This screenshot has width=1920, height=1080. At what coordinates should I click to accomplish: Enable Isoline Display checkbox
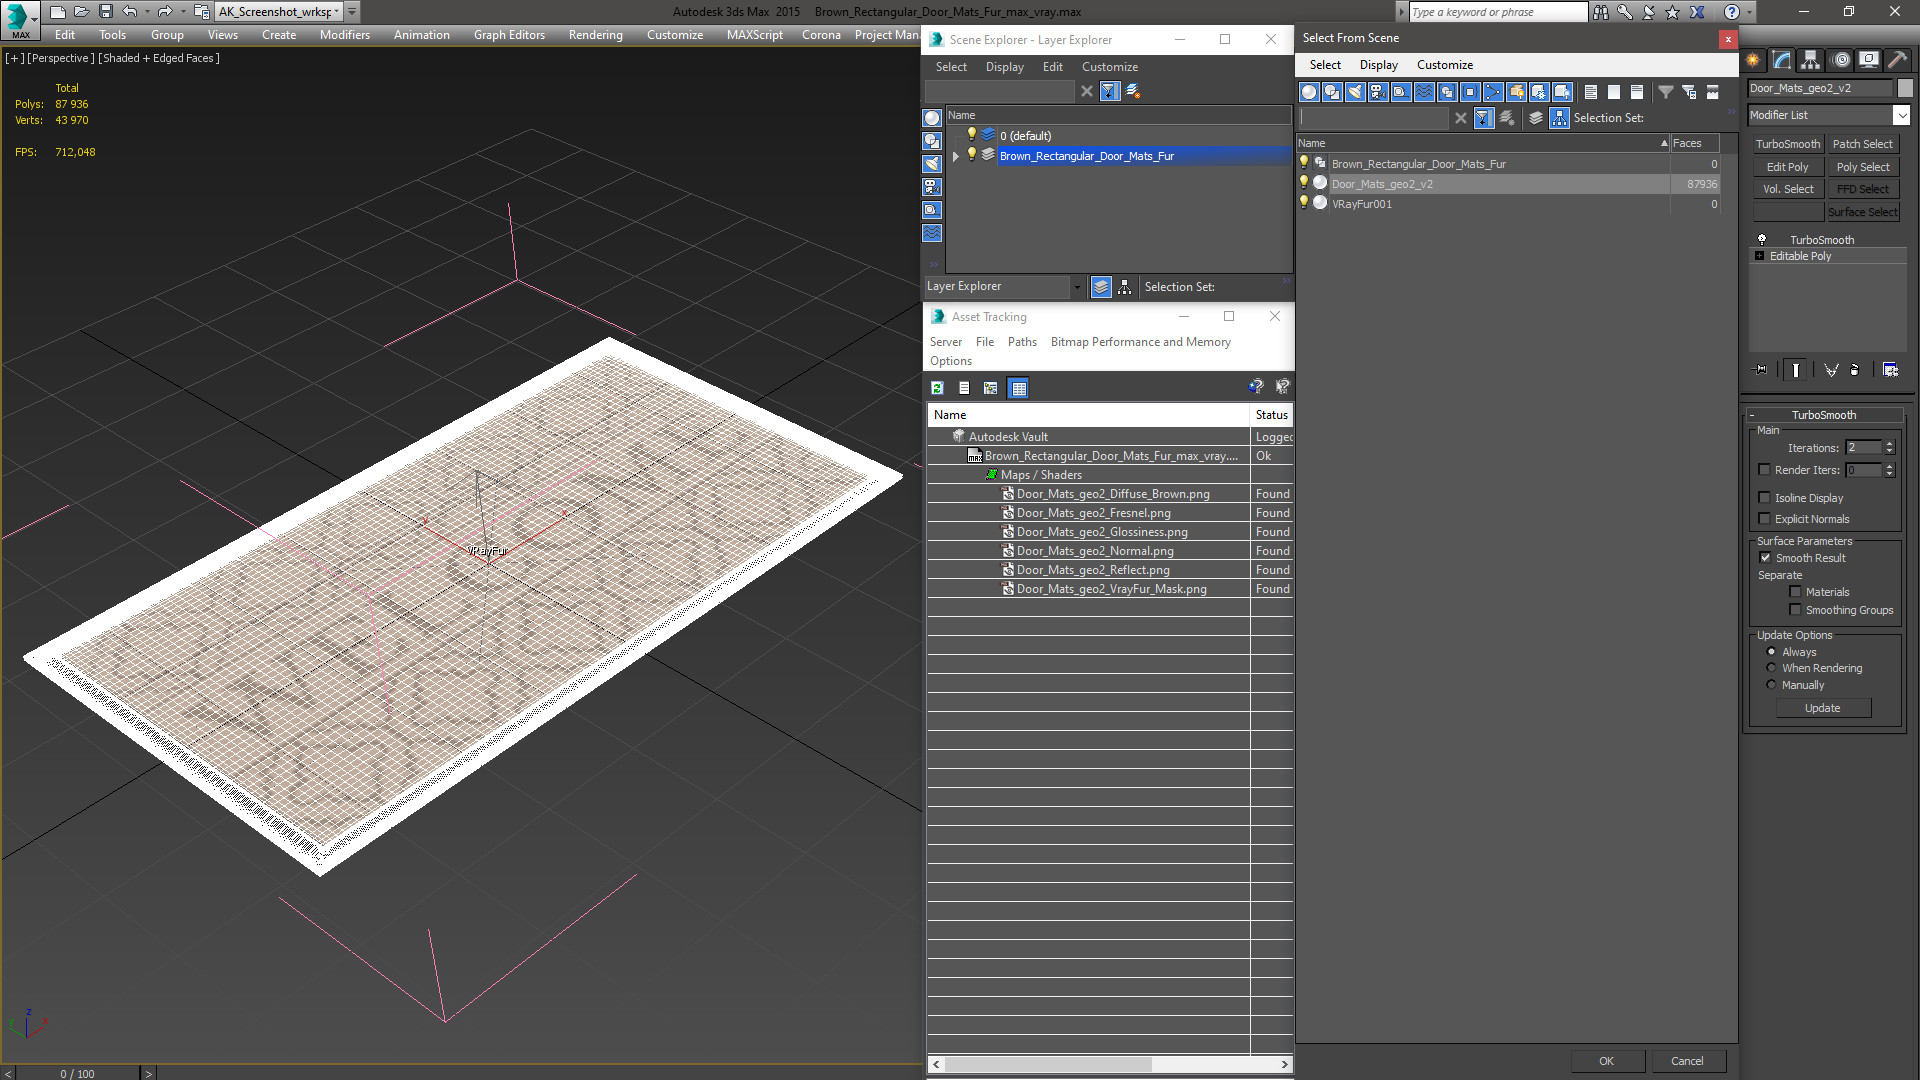[1764, 498]
